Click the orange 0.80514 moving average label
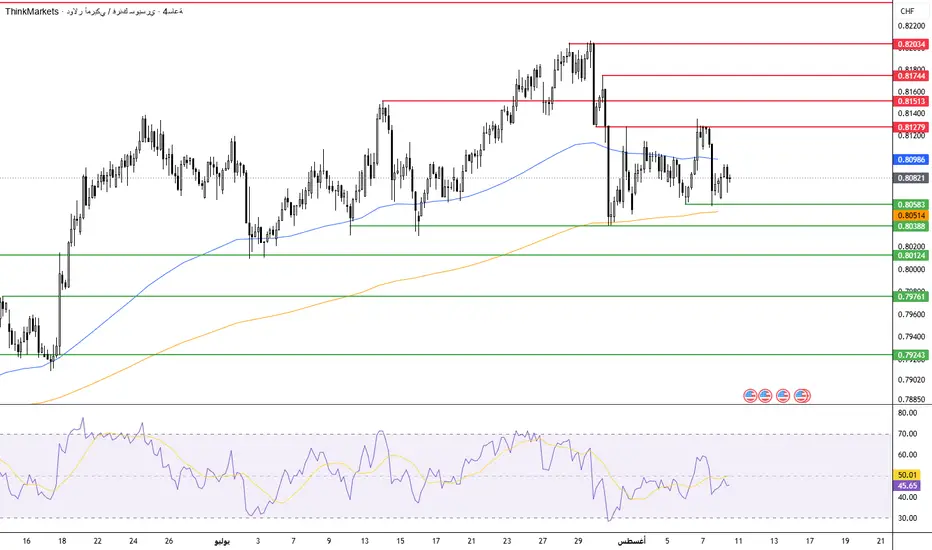Screen dimensions: 932x550 pyautogui.click(x=911, y=215)
